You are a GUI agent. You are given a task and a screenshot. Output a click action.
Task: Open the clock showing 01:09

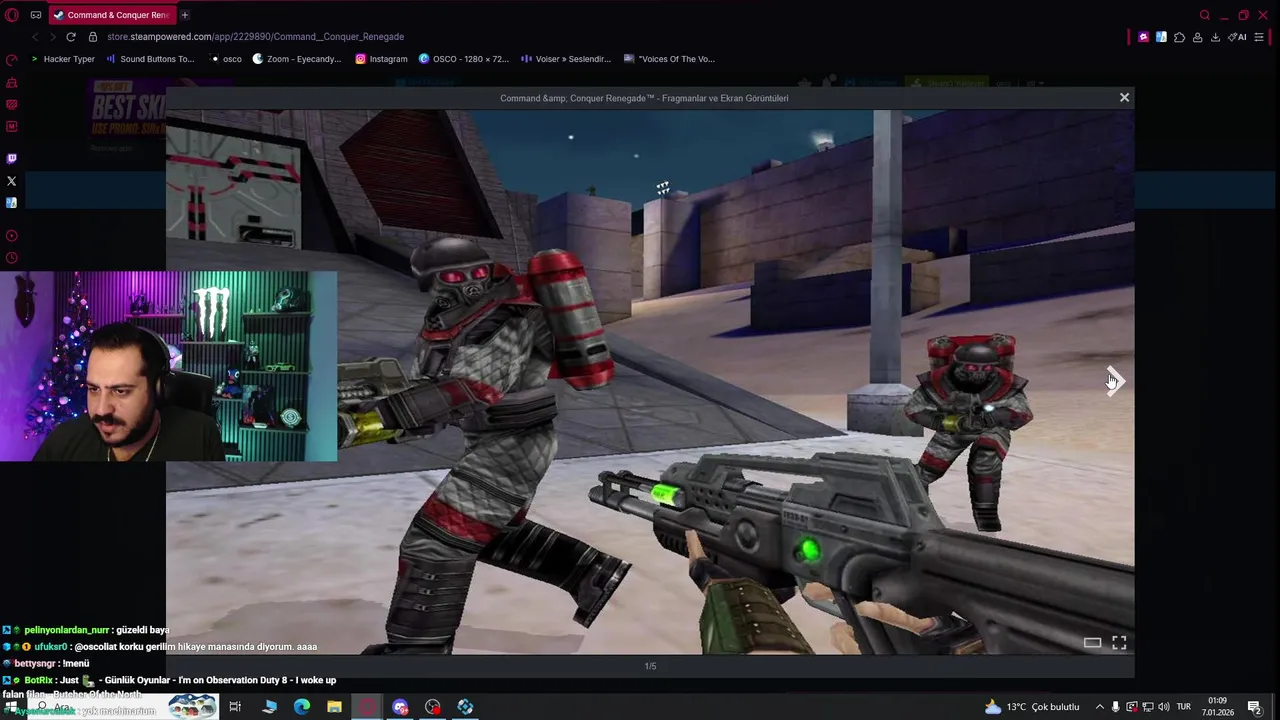pyautogui.click(x=1218, y=707)
